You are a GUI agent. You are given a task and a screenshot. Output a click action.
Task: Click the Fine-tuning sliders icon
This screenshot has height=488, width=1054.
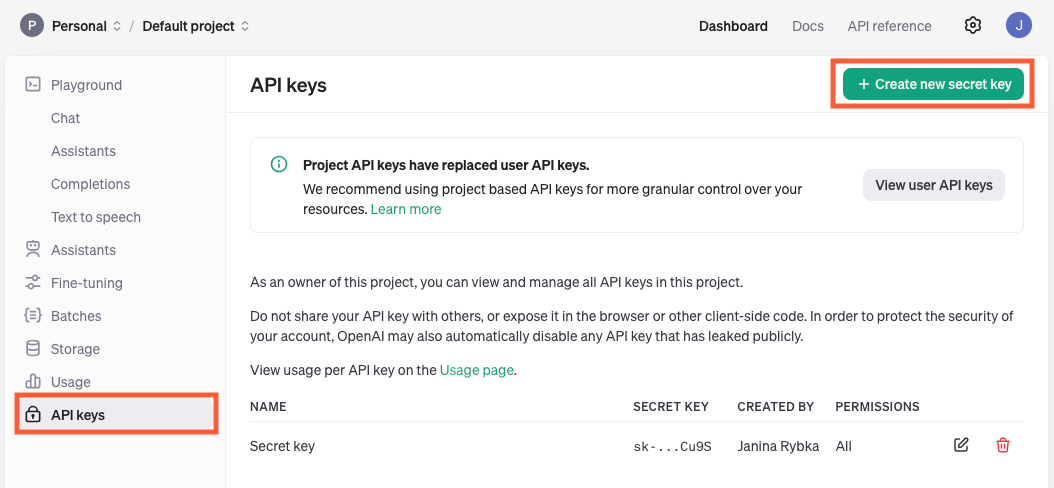tap(33, 283)
